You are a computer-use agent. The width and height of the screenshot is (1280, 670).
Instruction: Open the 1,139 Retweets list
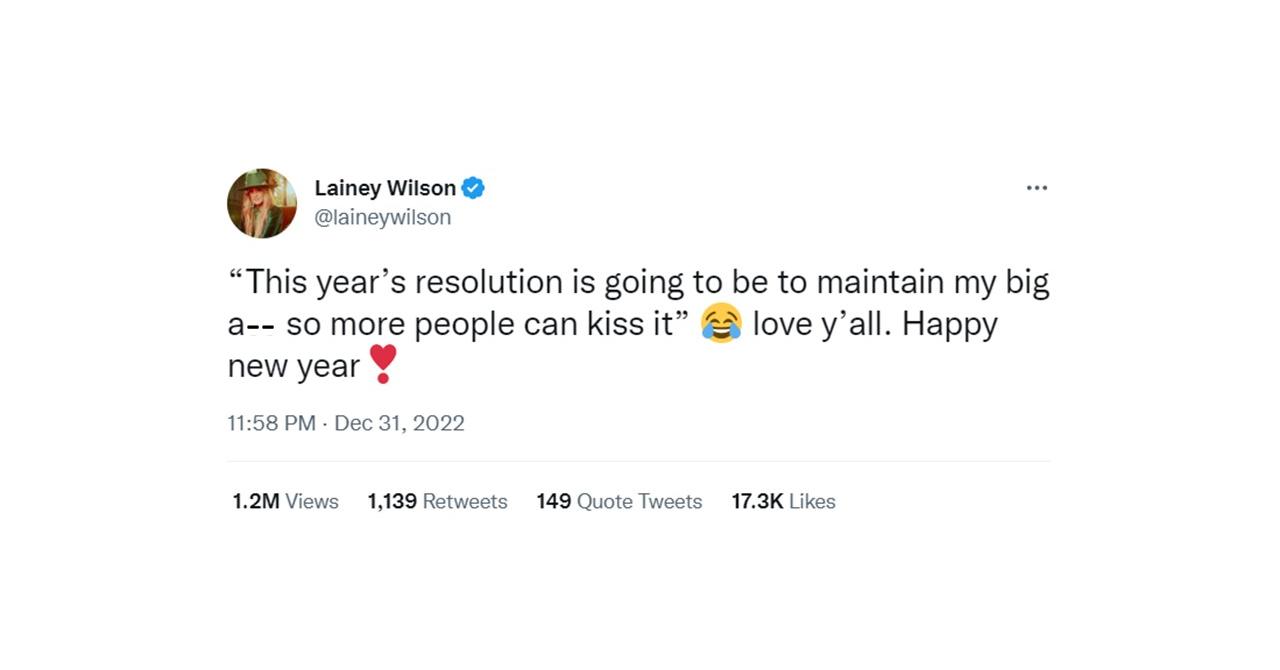click(437, 501)
